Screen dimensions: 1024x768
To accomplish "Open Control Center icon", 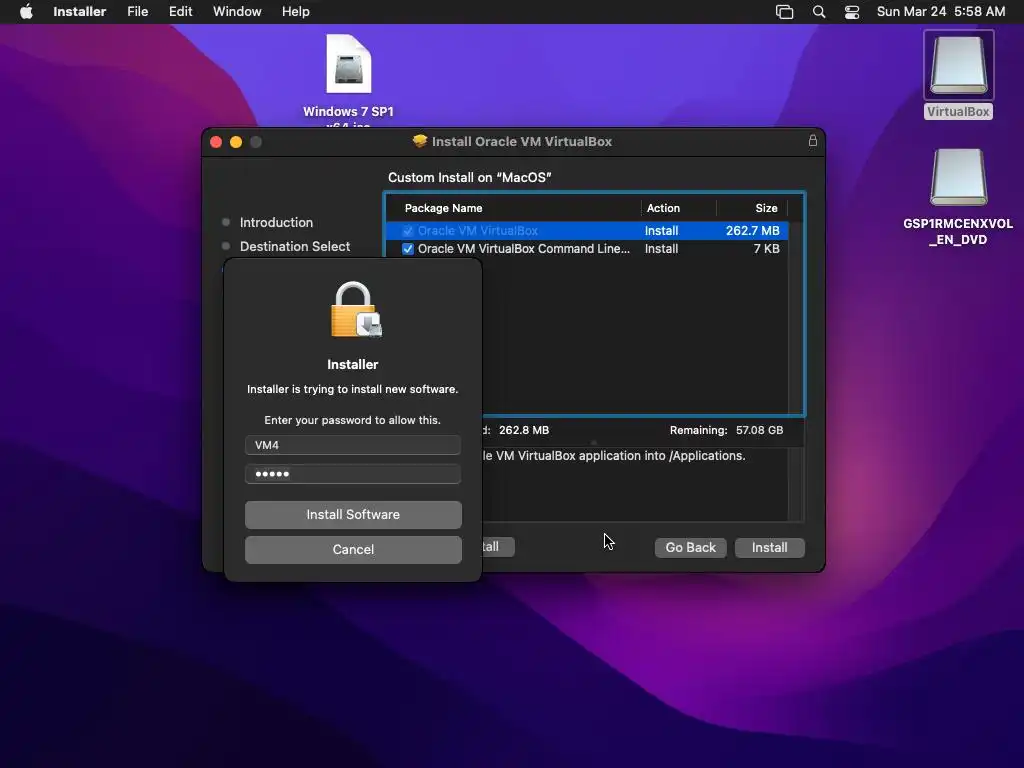I will (852, 12).
